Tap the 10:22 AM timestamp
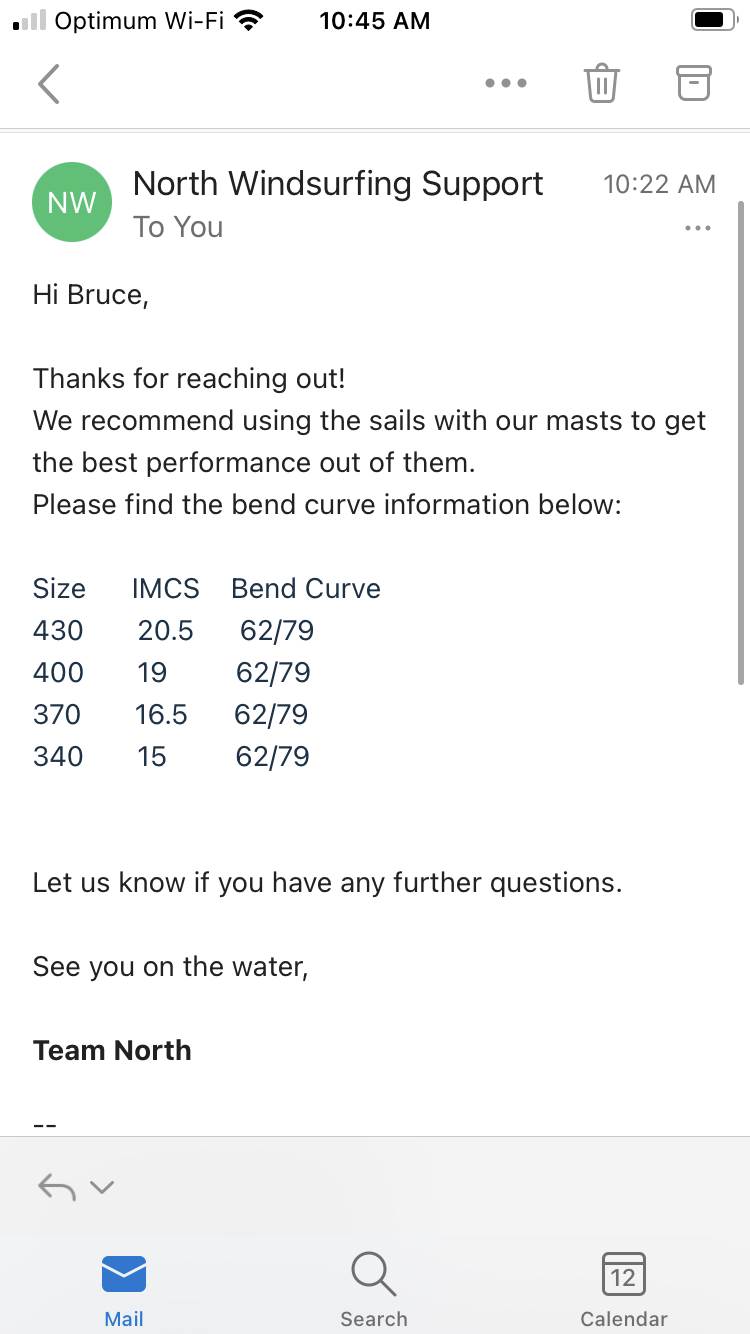This screenshot has width=750, height=1334. (659, 184)
